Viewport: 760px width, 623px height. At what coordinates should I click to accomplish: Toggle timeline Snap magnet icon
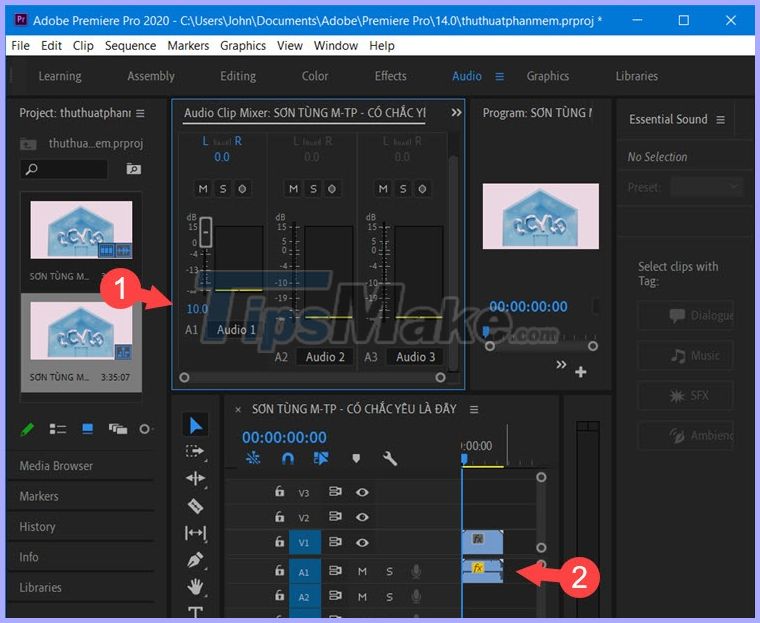(x=287, y=458)
